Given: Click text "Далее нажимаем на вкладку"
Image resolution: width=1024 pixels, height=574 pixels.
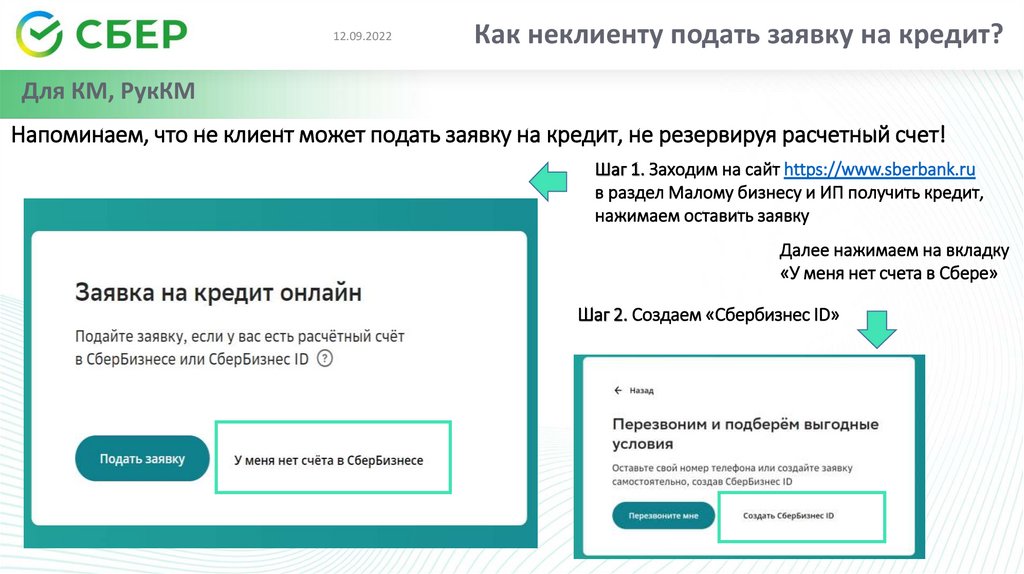Looking at the screenshot, I should pyautogui.click(x=894, y=251).
